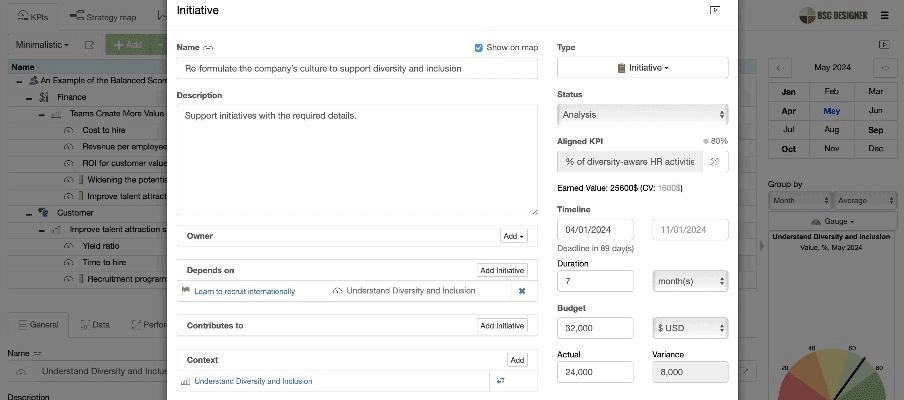
Task: Open the Initiative type dropdown
Action: [x=642, y=68]
